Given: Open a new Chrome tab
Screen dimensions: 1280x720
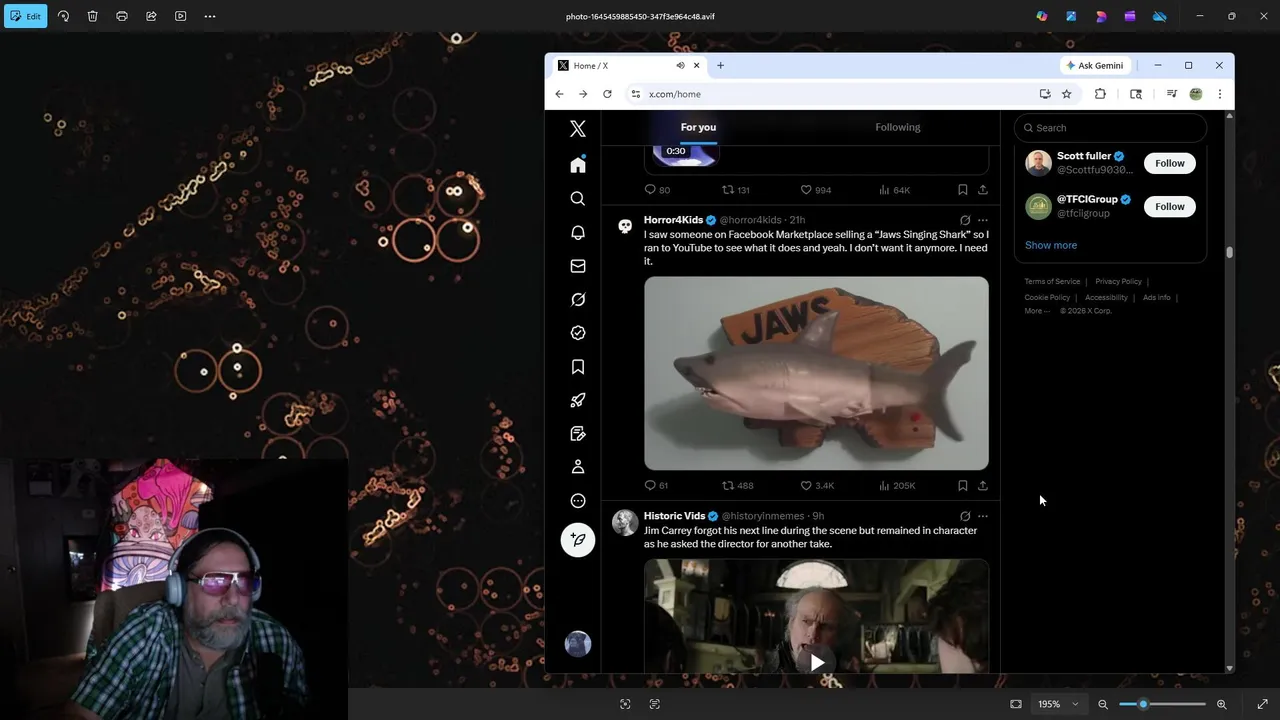Looking at the screenshot, I should tap(720, 66).
